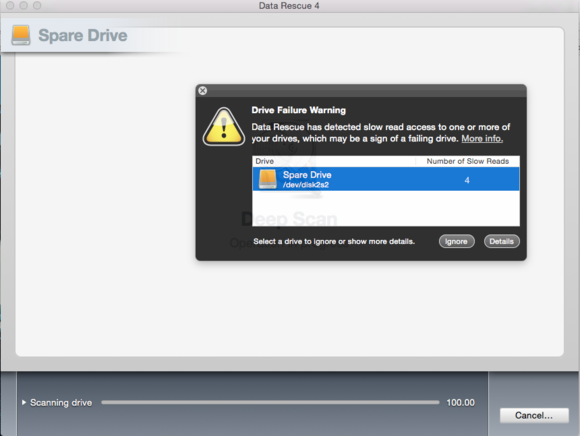Click the Cancel... button
The image size is (580, 436).
534,415
